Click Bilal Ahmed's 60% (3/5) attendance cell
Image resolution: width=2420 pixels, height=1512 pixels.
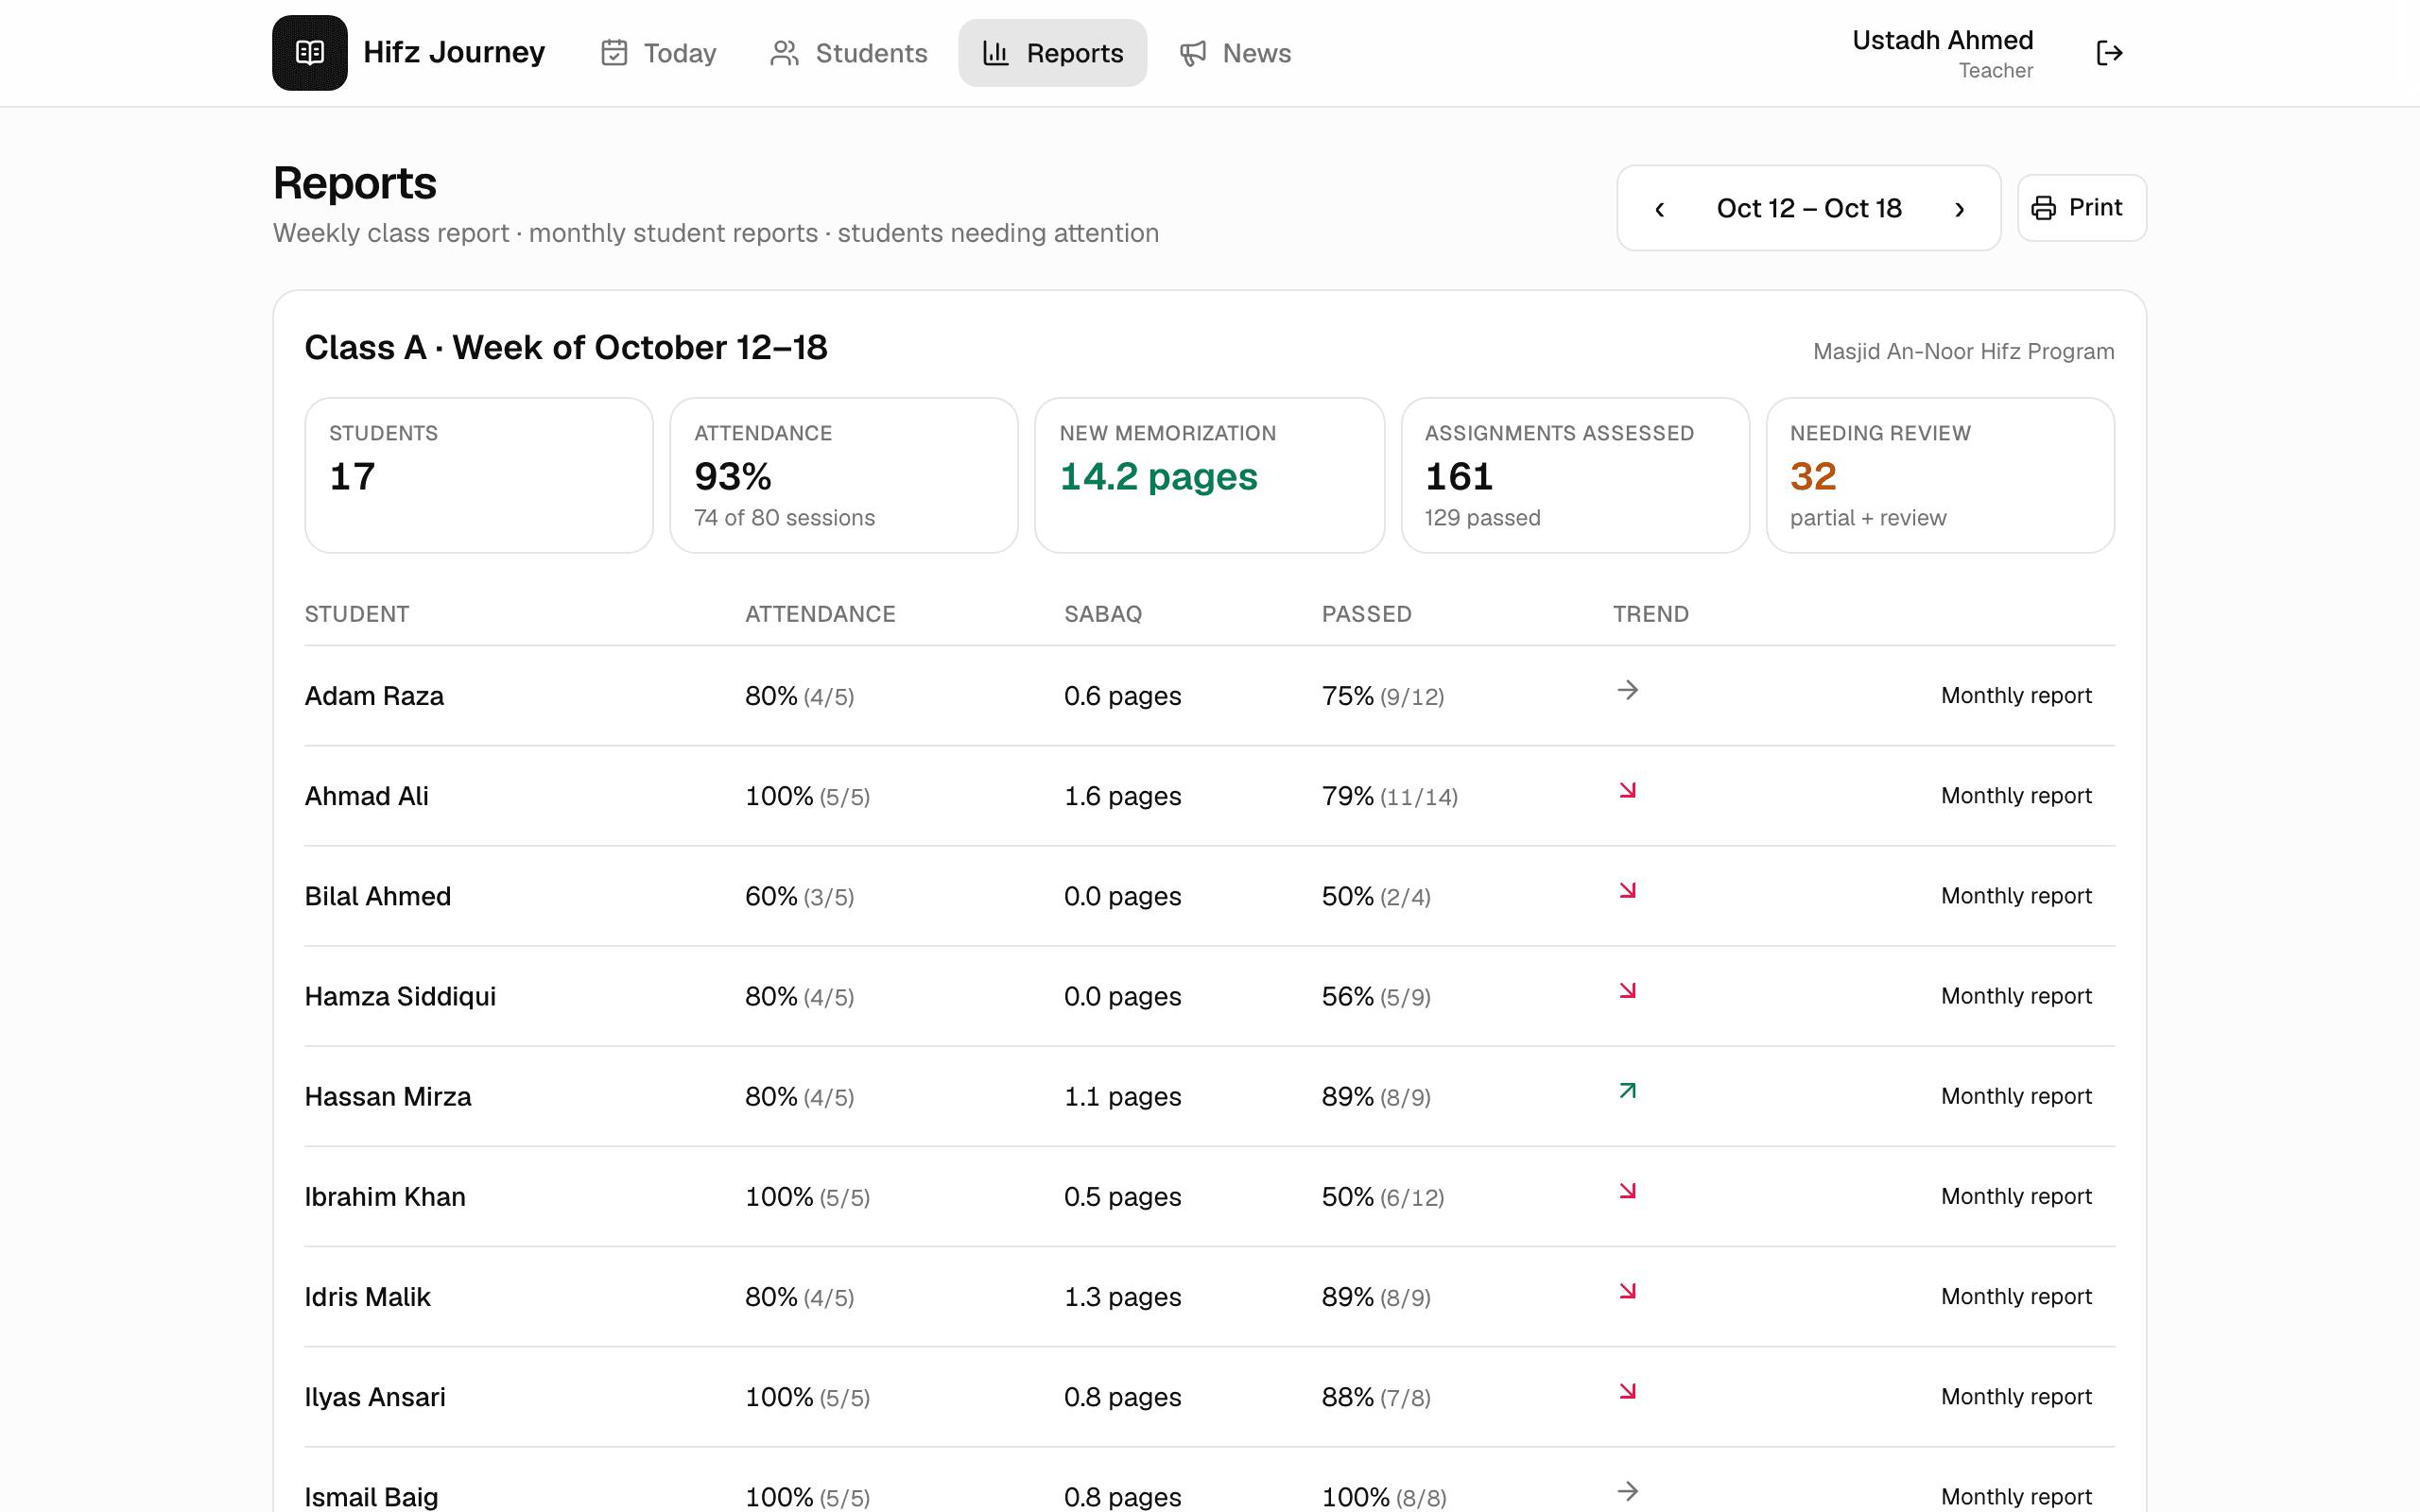(x=799, y=897)
